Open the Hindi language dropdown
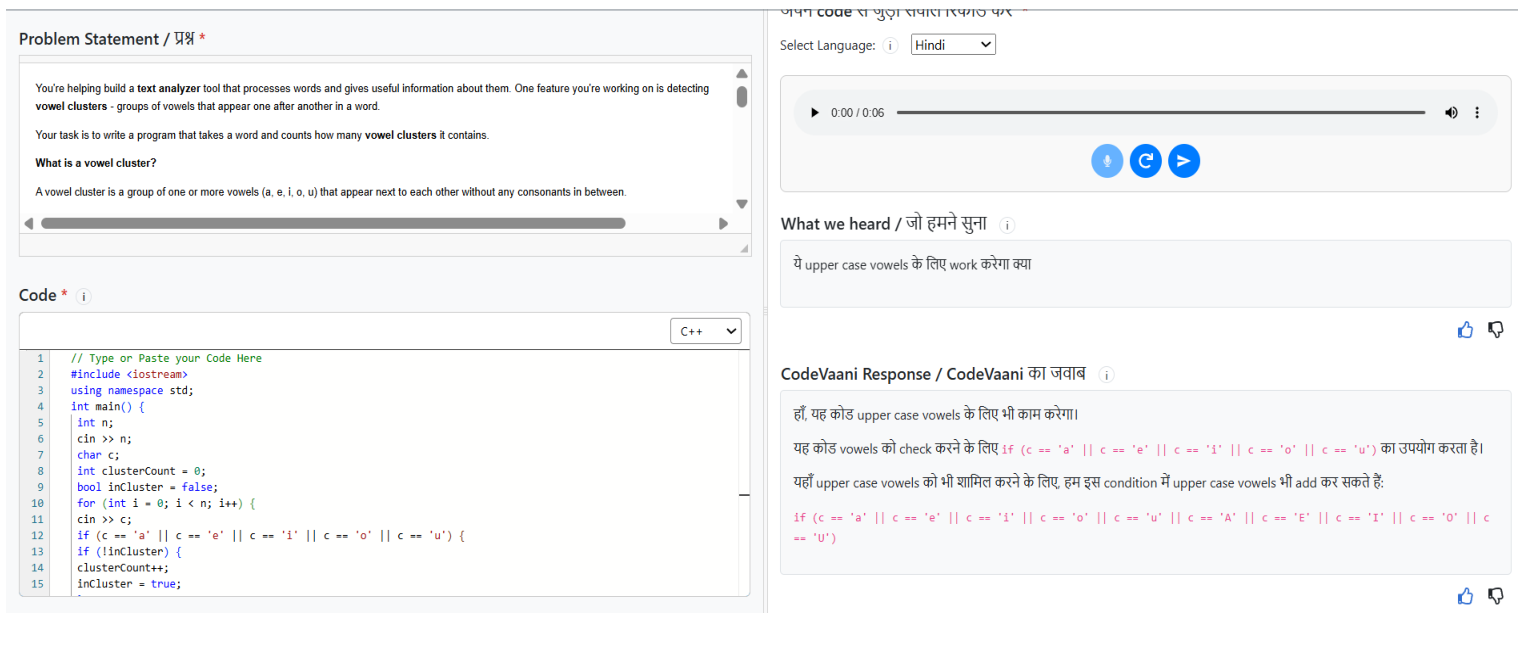1521x646 pixels. coord(953,45)
